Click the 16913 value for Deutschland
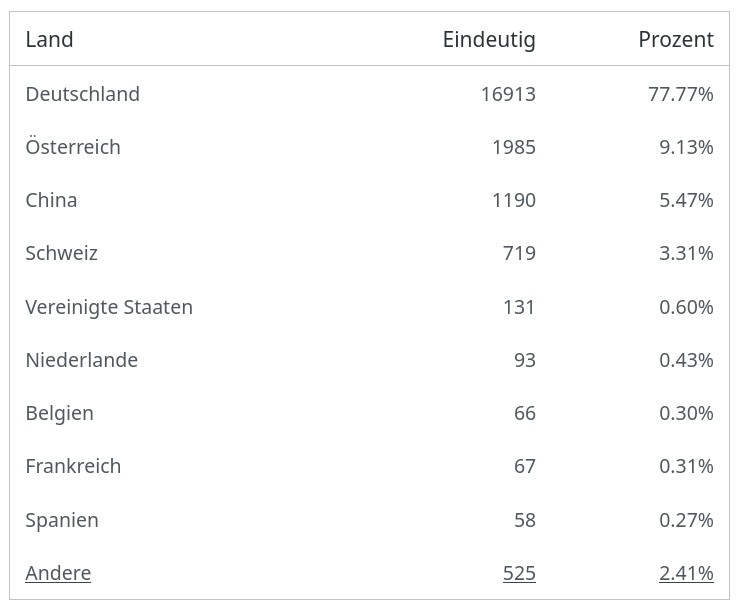The width and height of the screenshot is (739, 608). click(x=508, y=94)
